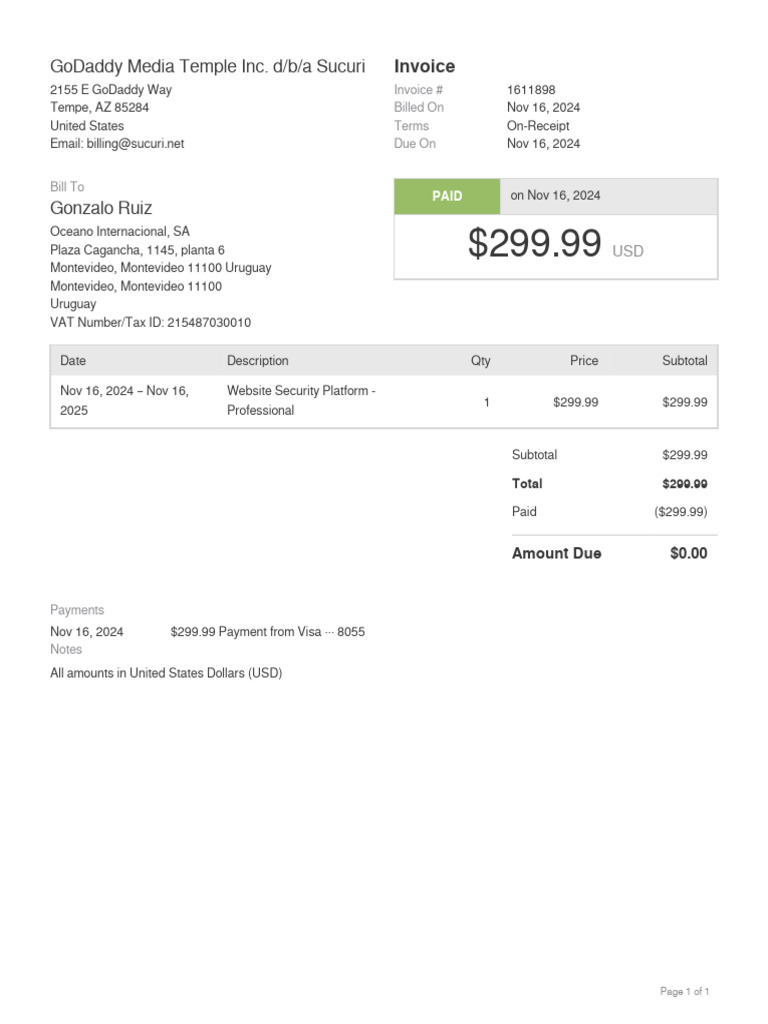Click the $0.00 amount due value
768x1024 pixels.
[688, 553]
